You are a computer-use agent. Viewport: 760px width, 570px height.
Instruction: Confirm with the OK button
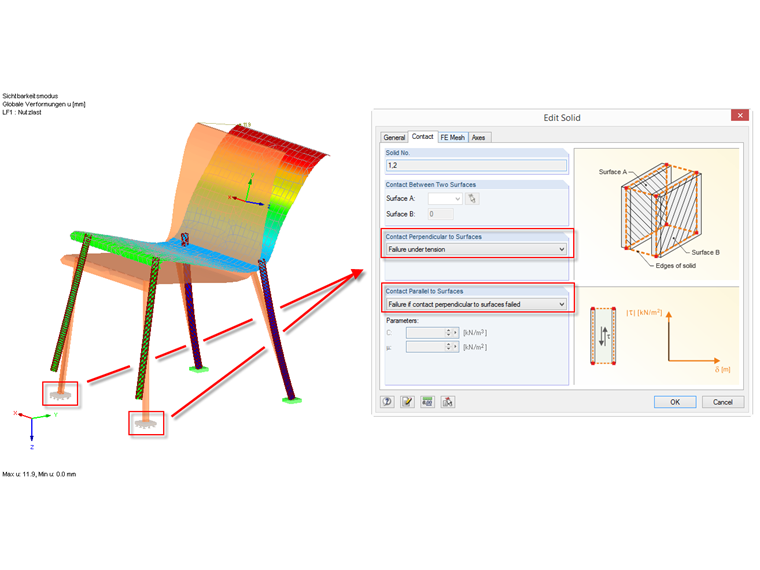coord(675,402)
